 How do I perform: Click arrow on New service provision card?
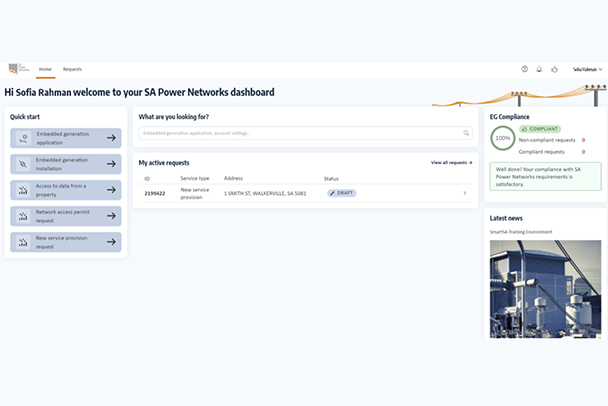click(111, 242)
